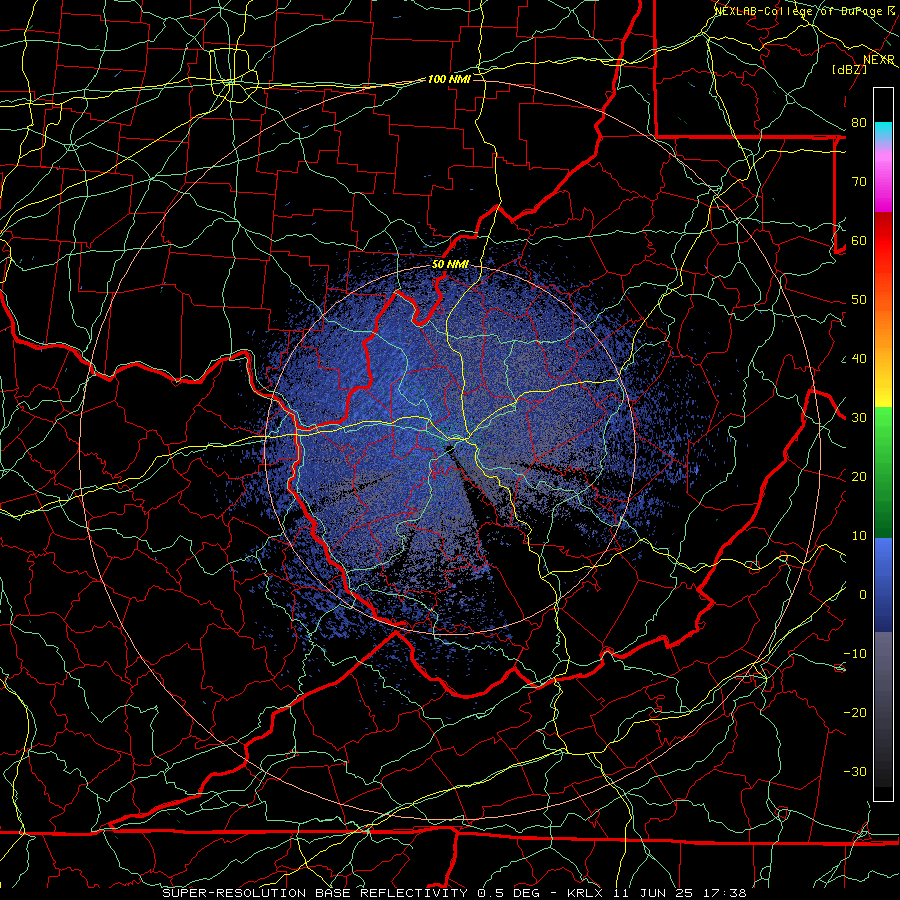Pick the green band on the color scale
Screen dimensions: 900x900
point(883,472)
